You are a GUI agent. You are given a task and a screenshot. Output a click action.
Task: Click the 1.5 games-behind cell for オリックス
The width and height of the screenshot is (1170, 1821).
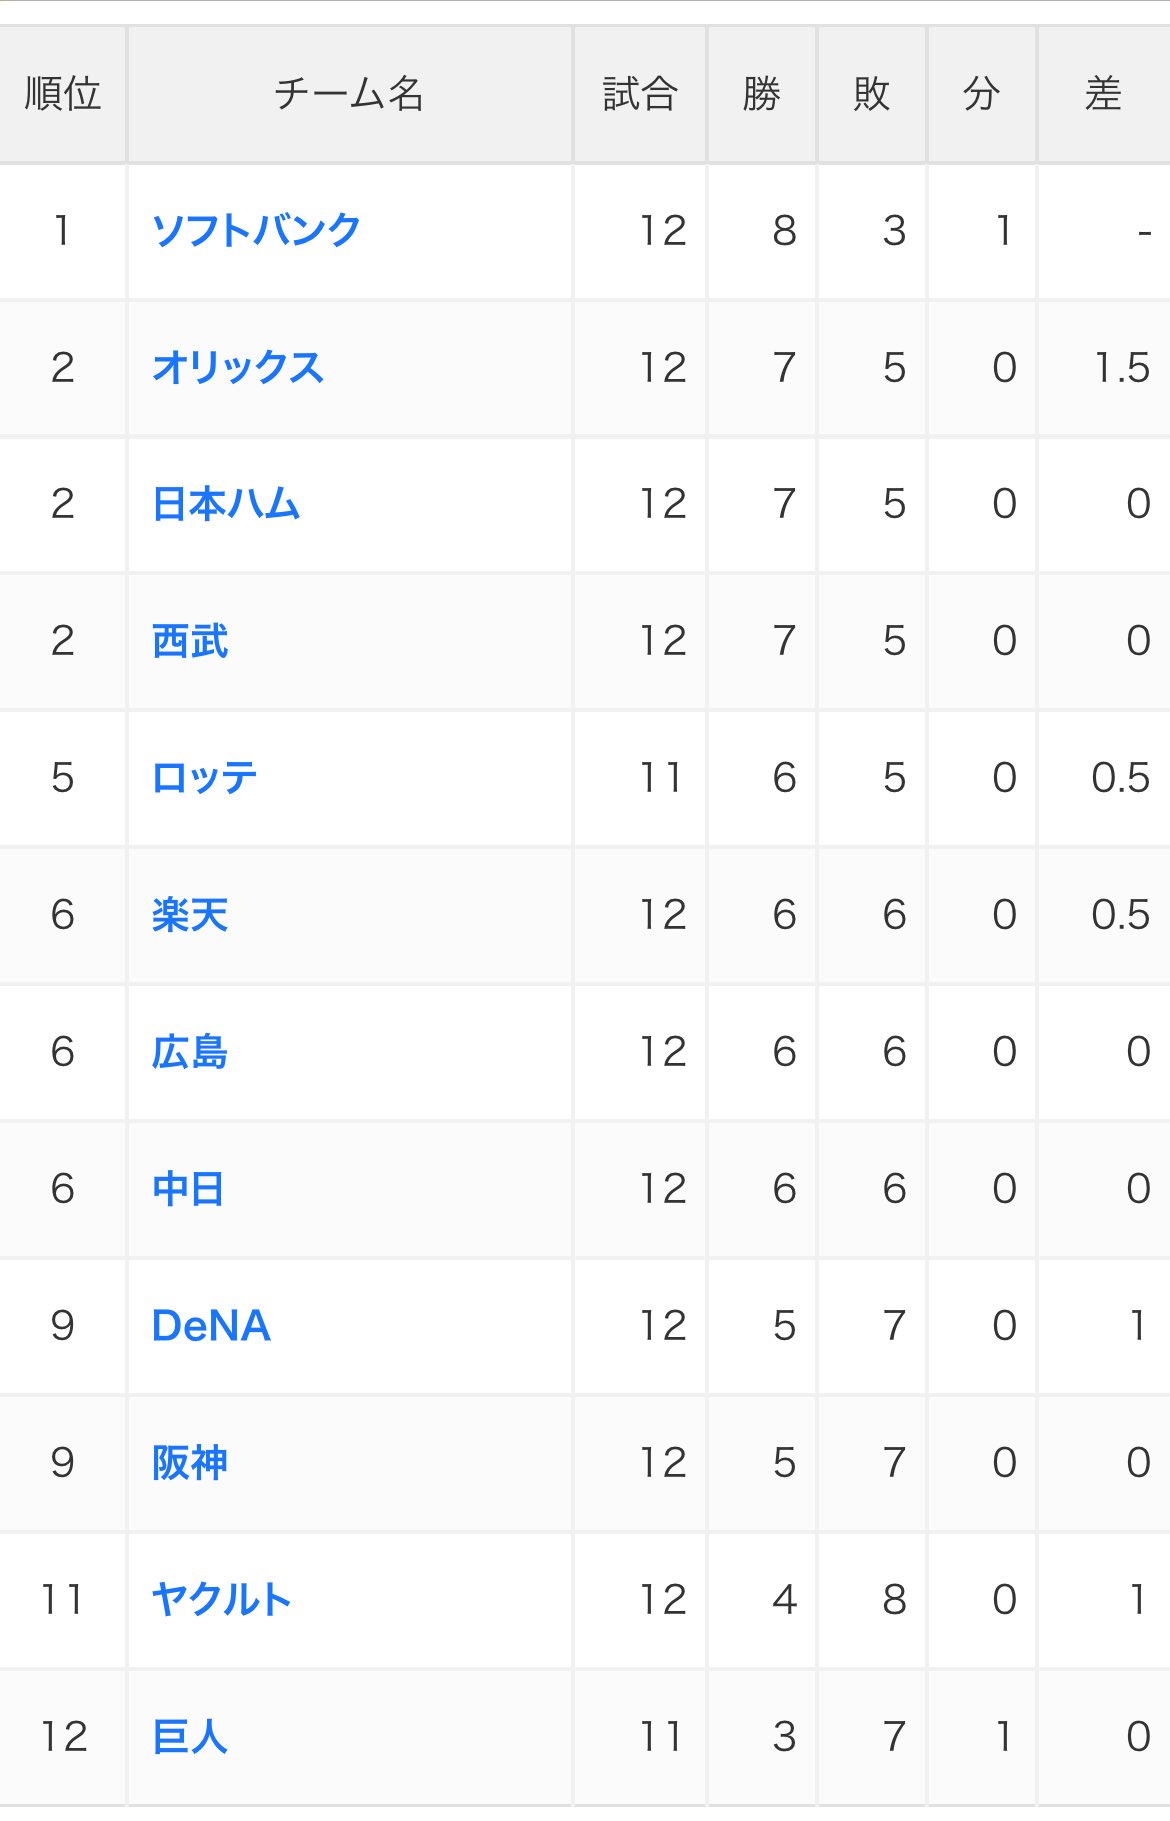(1121, 368)
